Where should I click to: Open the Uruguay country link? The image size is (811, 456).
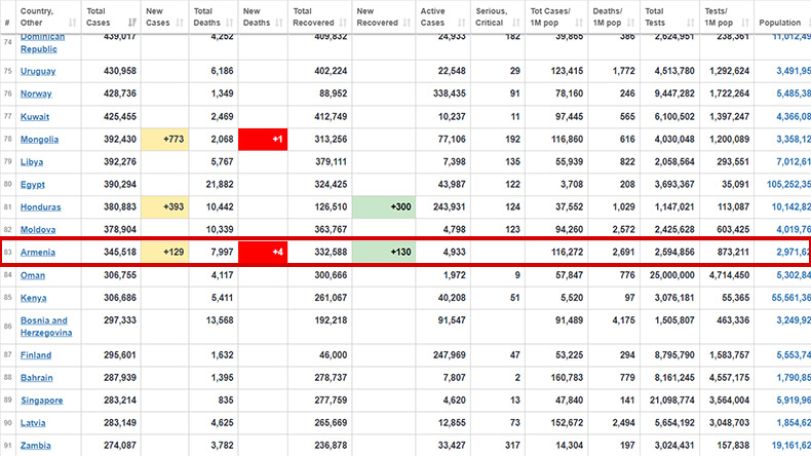pos(38,71)
